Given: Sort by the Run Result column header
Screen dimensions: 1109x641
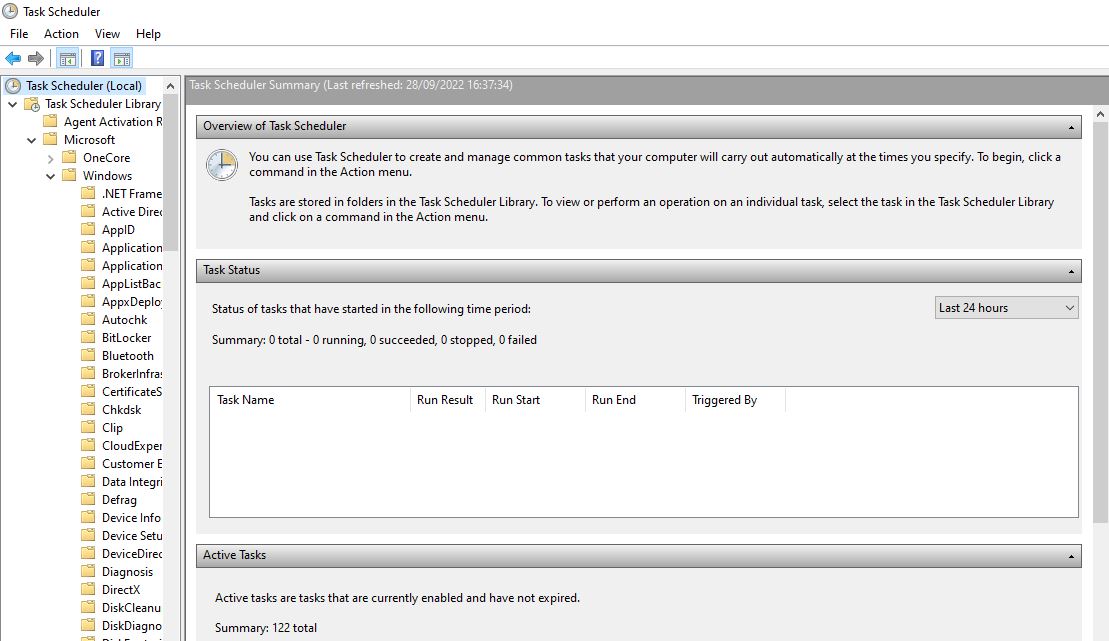Looking at the screenshot, I should pyautogui.click(x=444, y=399).
